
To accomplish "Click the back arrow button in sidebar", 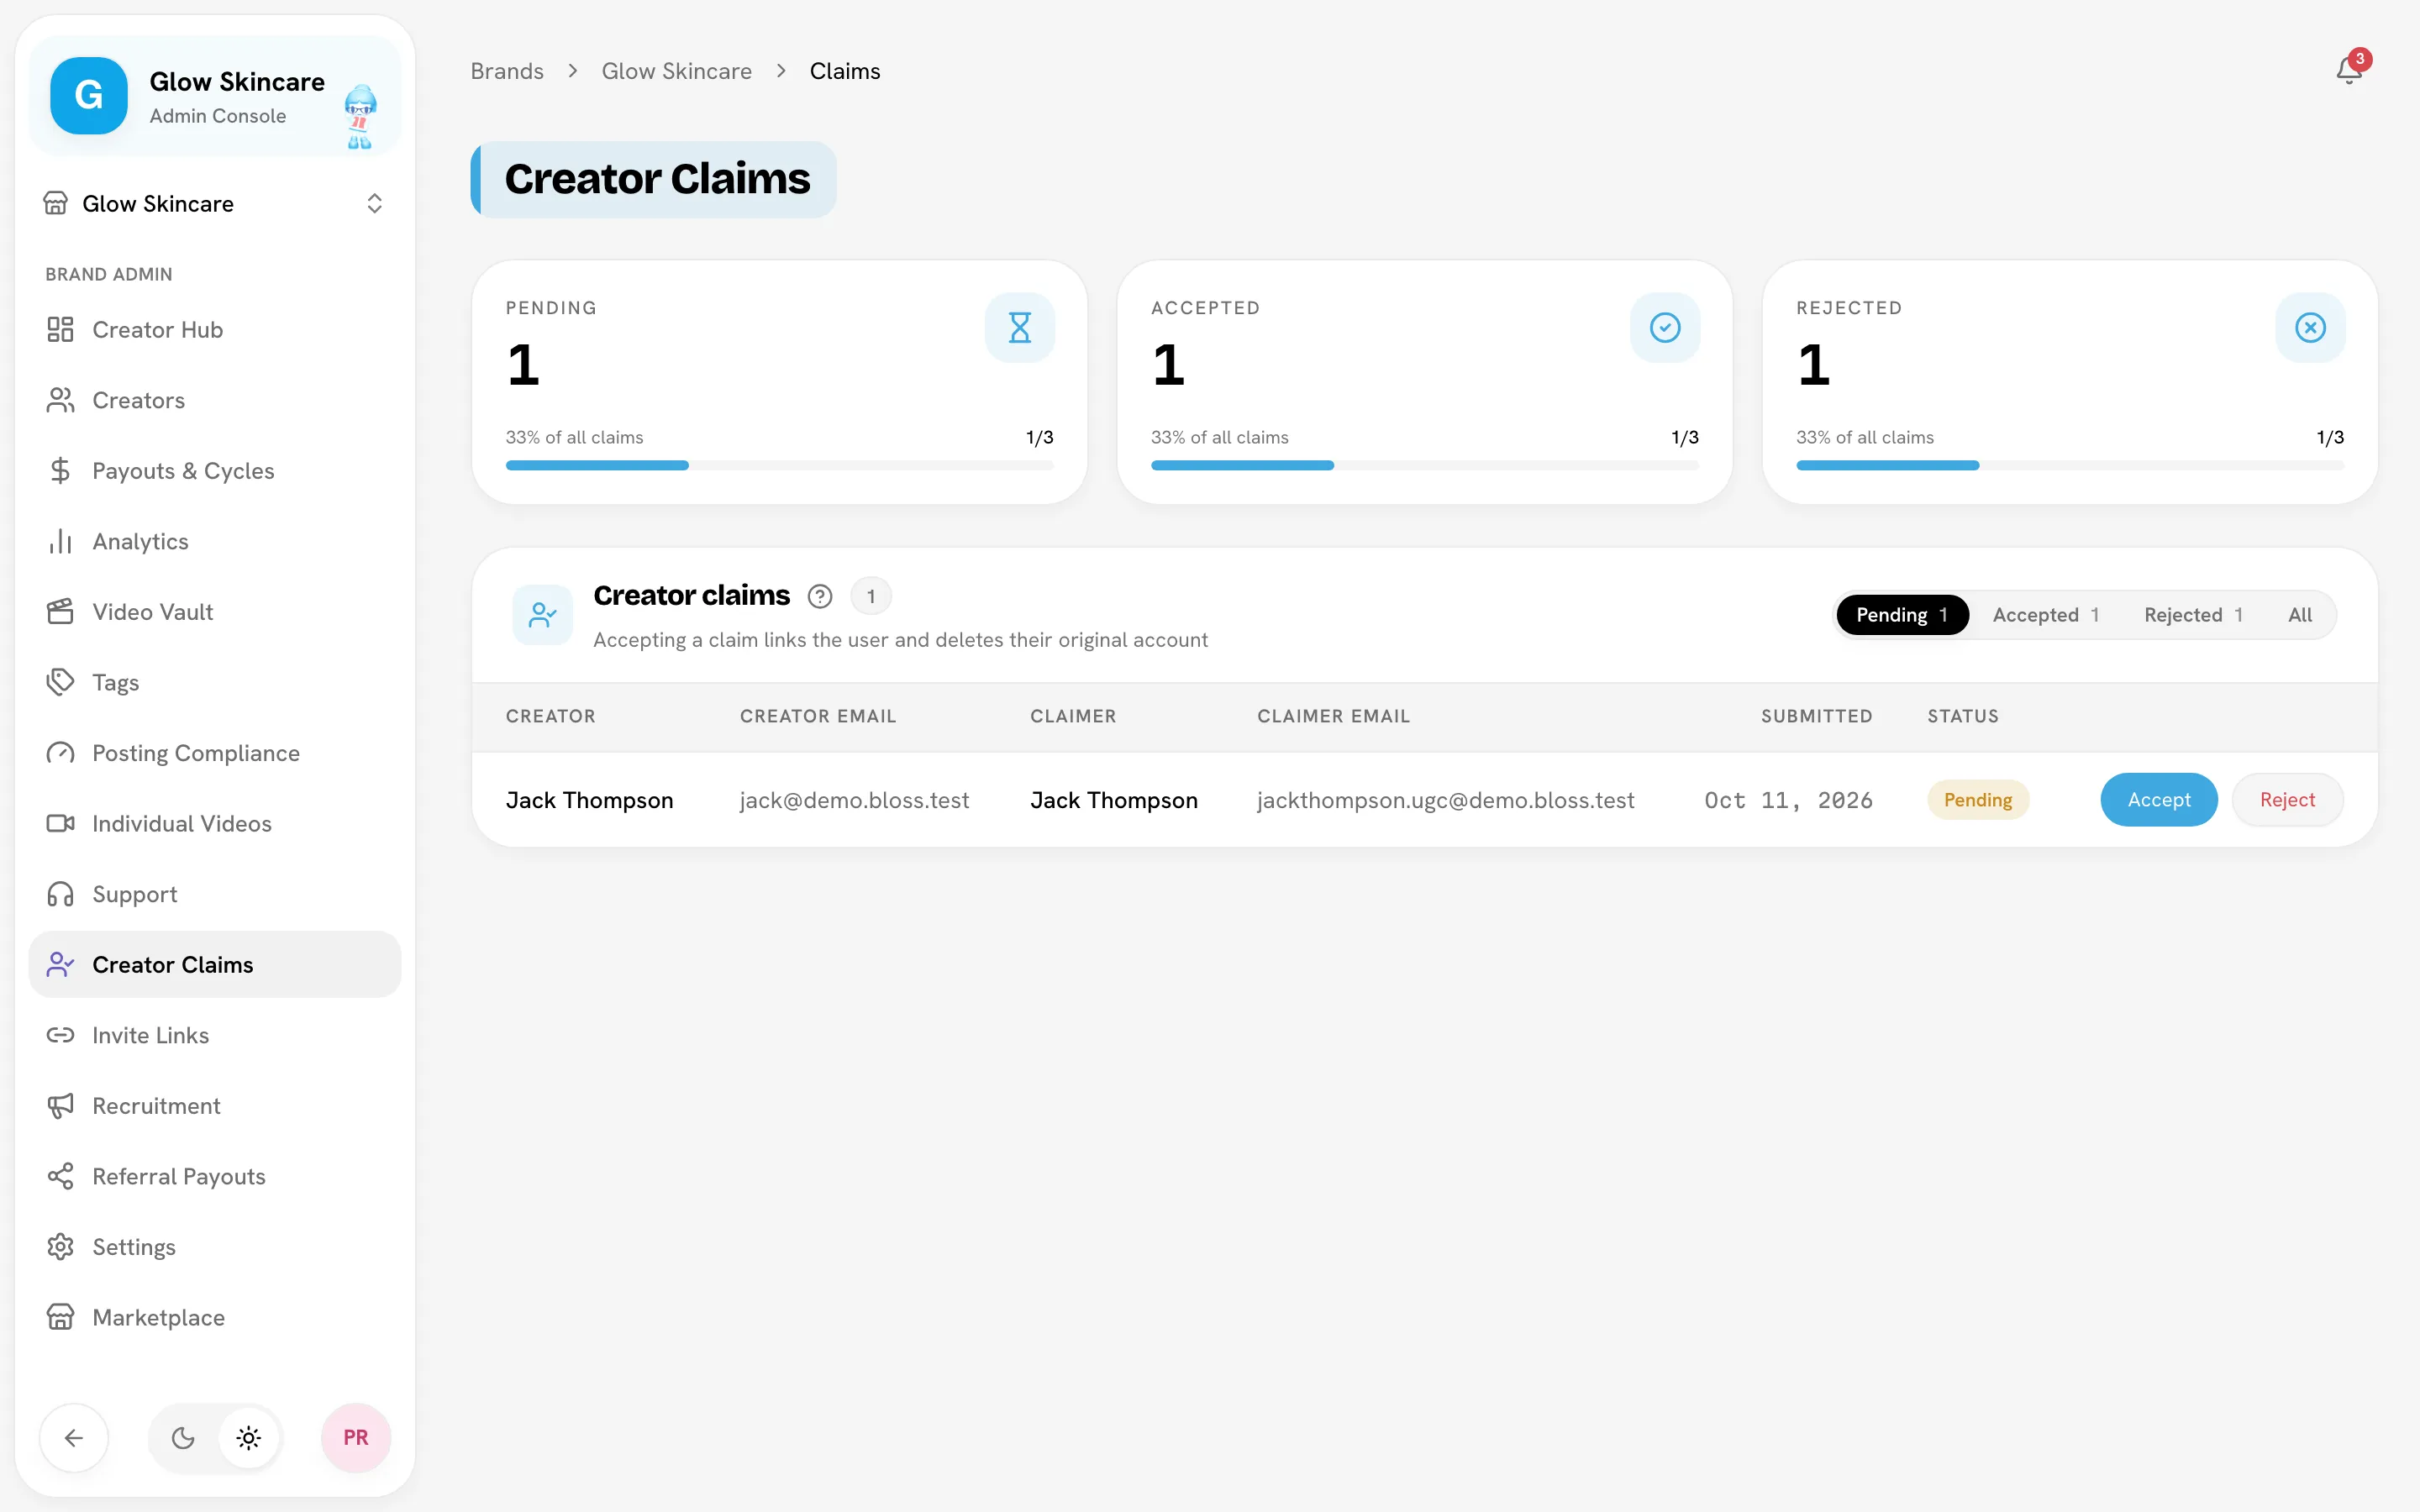I will pos(74,1438).
